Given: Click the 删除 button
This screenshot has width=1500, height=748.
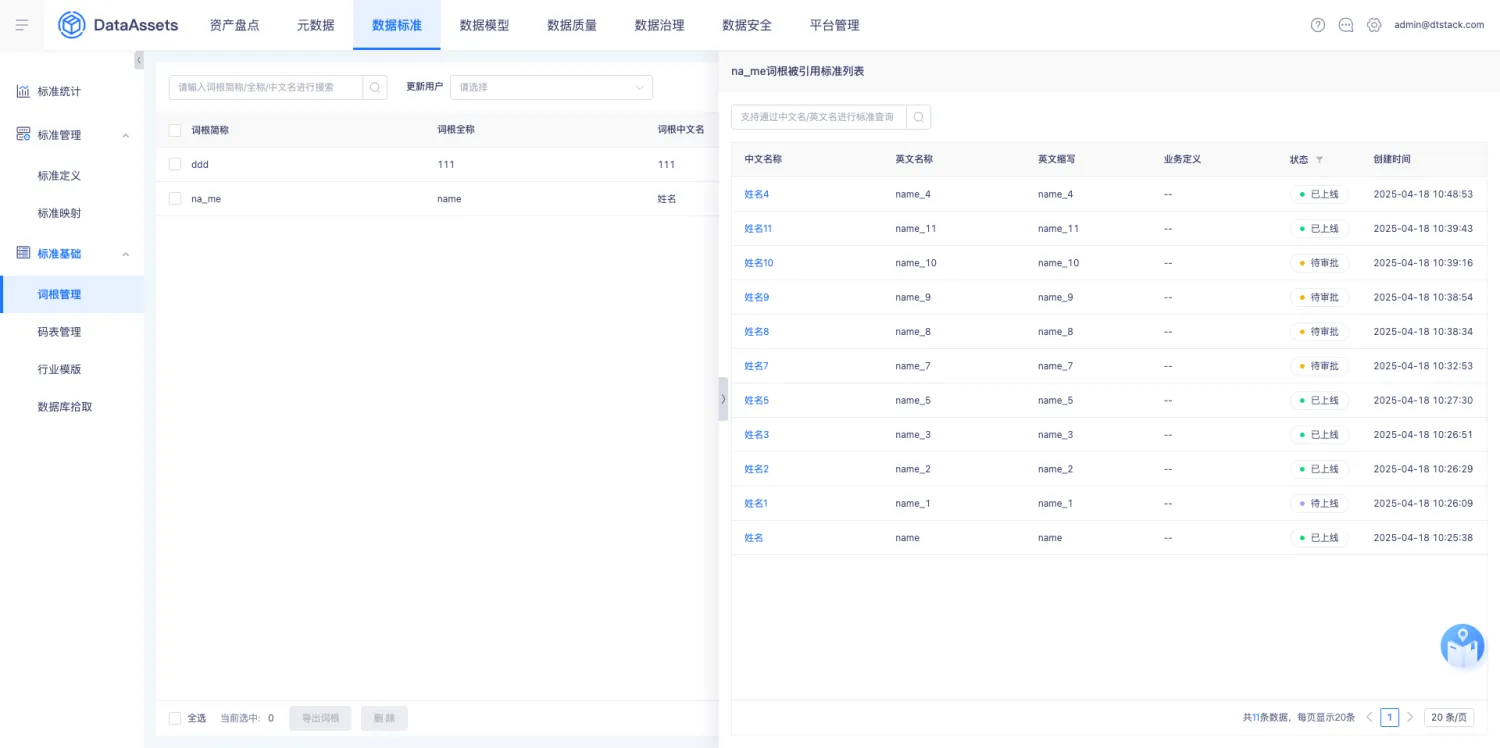Looking at the screenshot, I should pyautogui.click(x=384, y=718).
